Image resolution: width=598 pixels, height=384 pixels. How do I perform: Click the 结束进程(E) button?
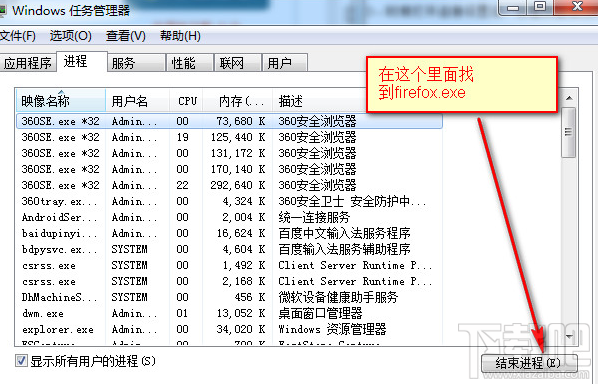tap(529, 363)
